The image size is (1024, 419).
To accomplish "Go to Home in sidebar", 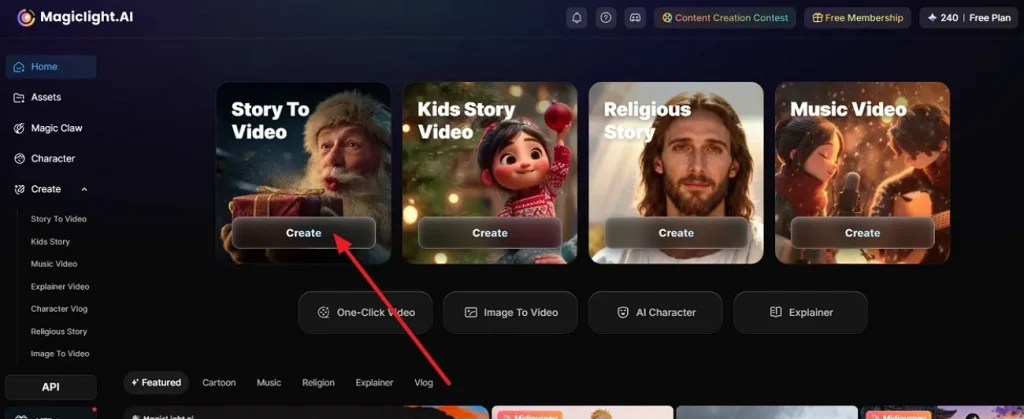I will (x=51, y=67).
